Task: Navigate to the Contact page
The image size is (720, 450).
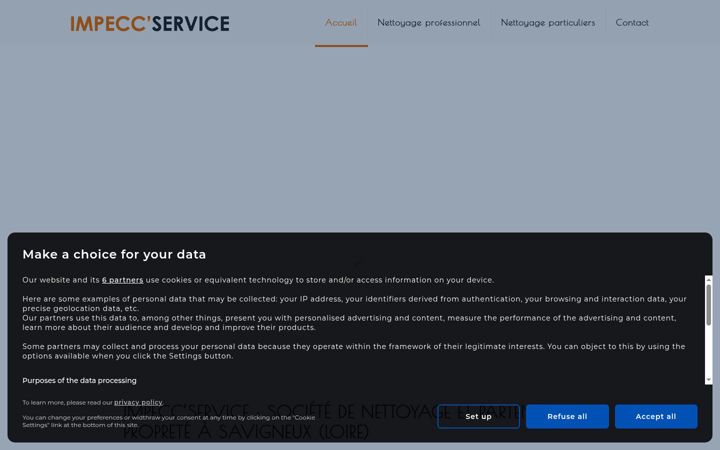Action: tap(632, 22)
